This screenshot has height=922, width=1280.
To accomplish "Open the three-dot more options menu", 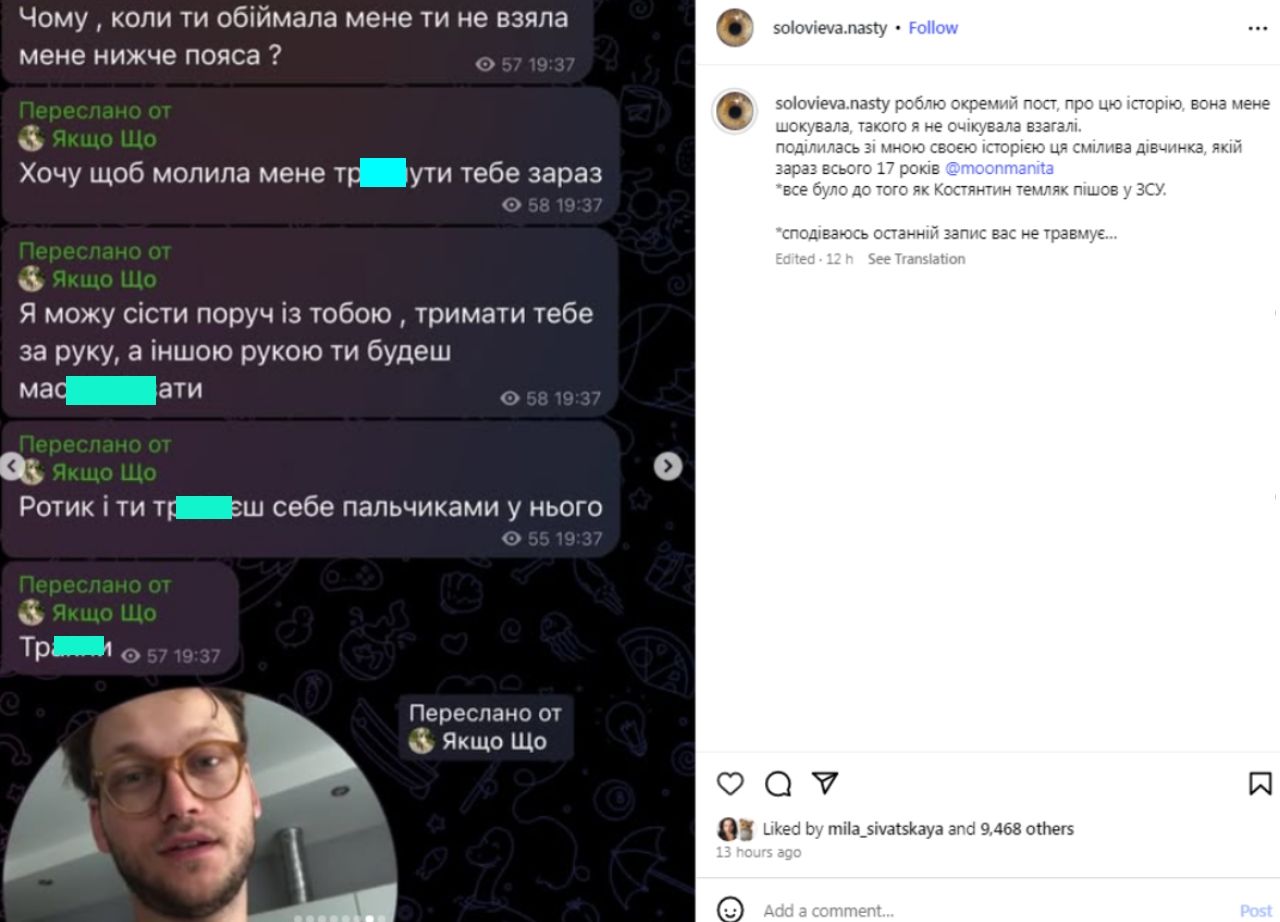I will coord(1258,28).
